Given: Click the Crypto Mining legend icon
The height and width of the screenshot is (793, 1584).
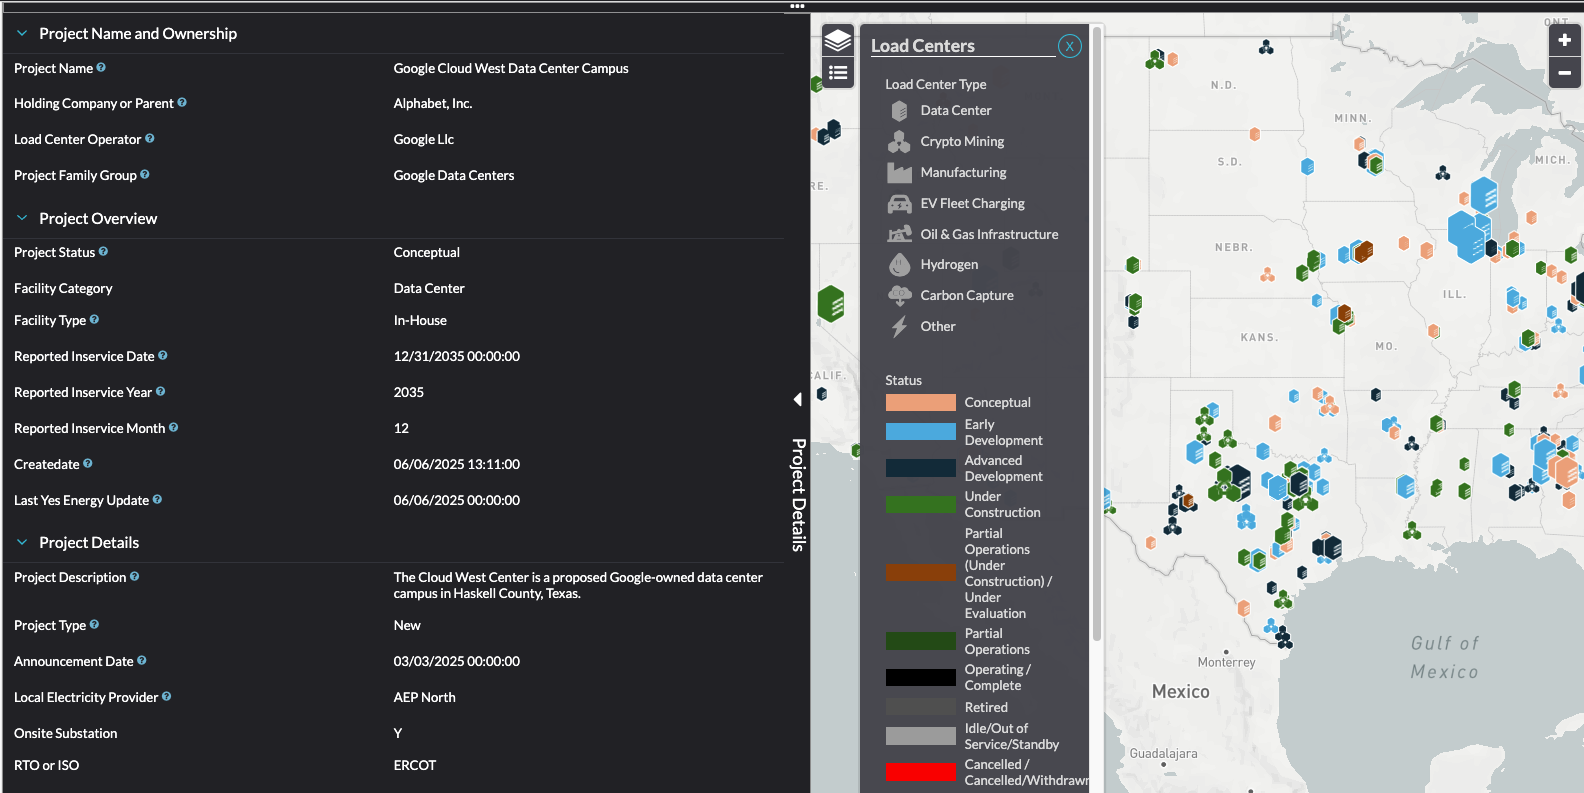Looking at the screenshot, I should coord(900,142).
